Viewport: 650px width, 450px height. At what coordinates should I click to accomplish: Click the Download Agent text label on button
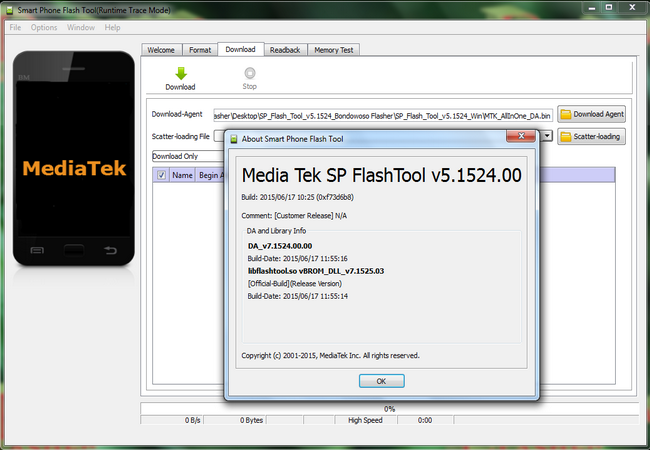tap(598, 114)
